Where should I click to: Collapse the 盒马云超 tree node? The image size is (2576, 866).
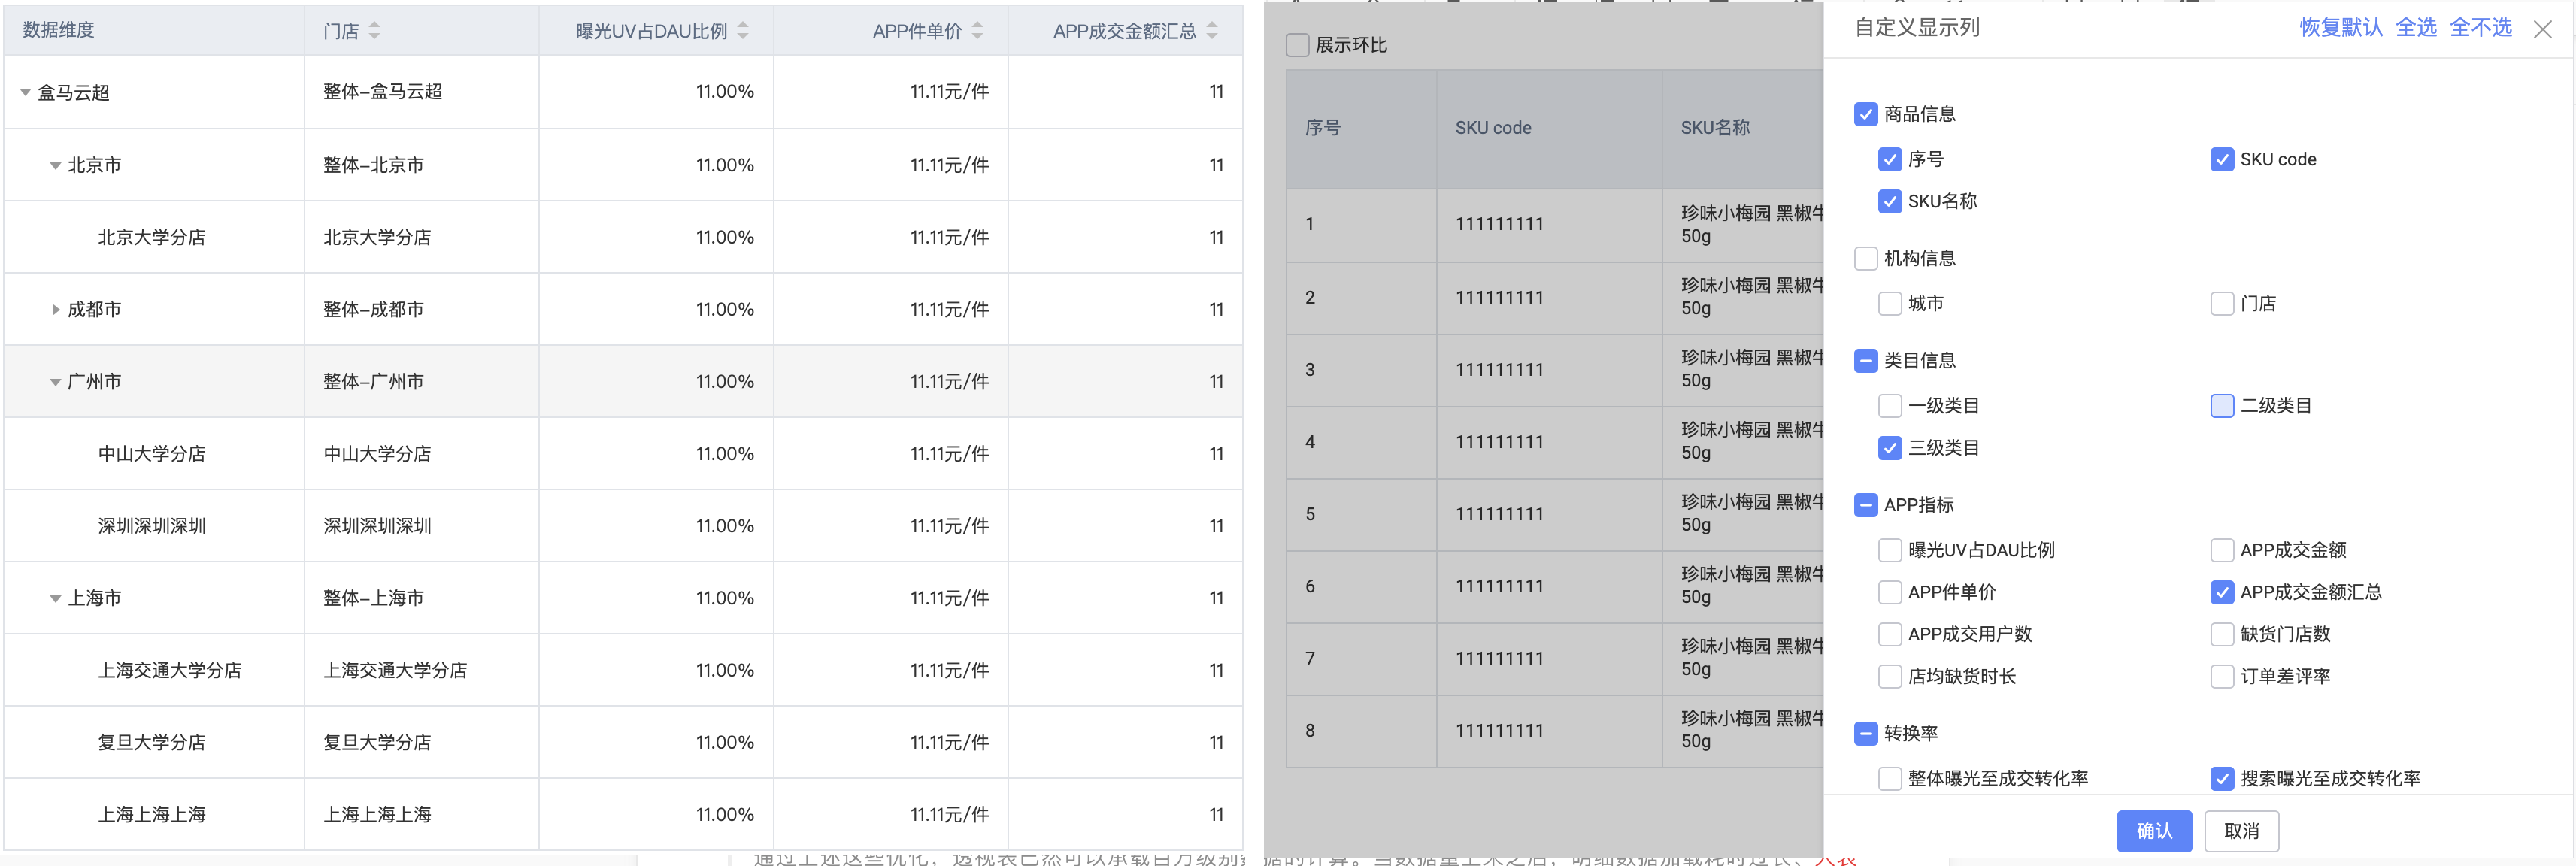24,92
